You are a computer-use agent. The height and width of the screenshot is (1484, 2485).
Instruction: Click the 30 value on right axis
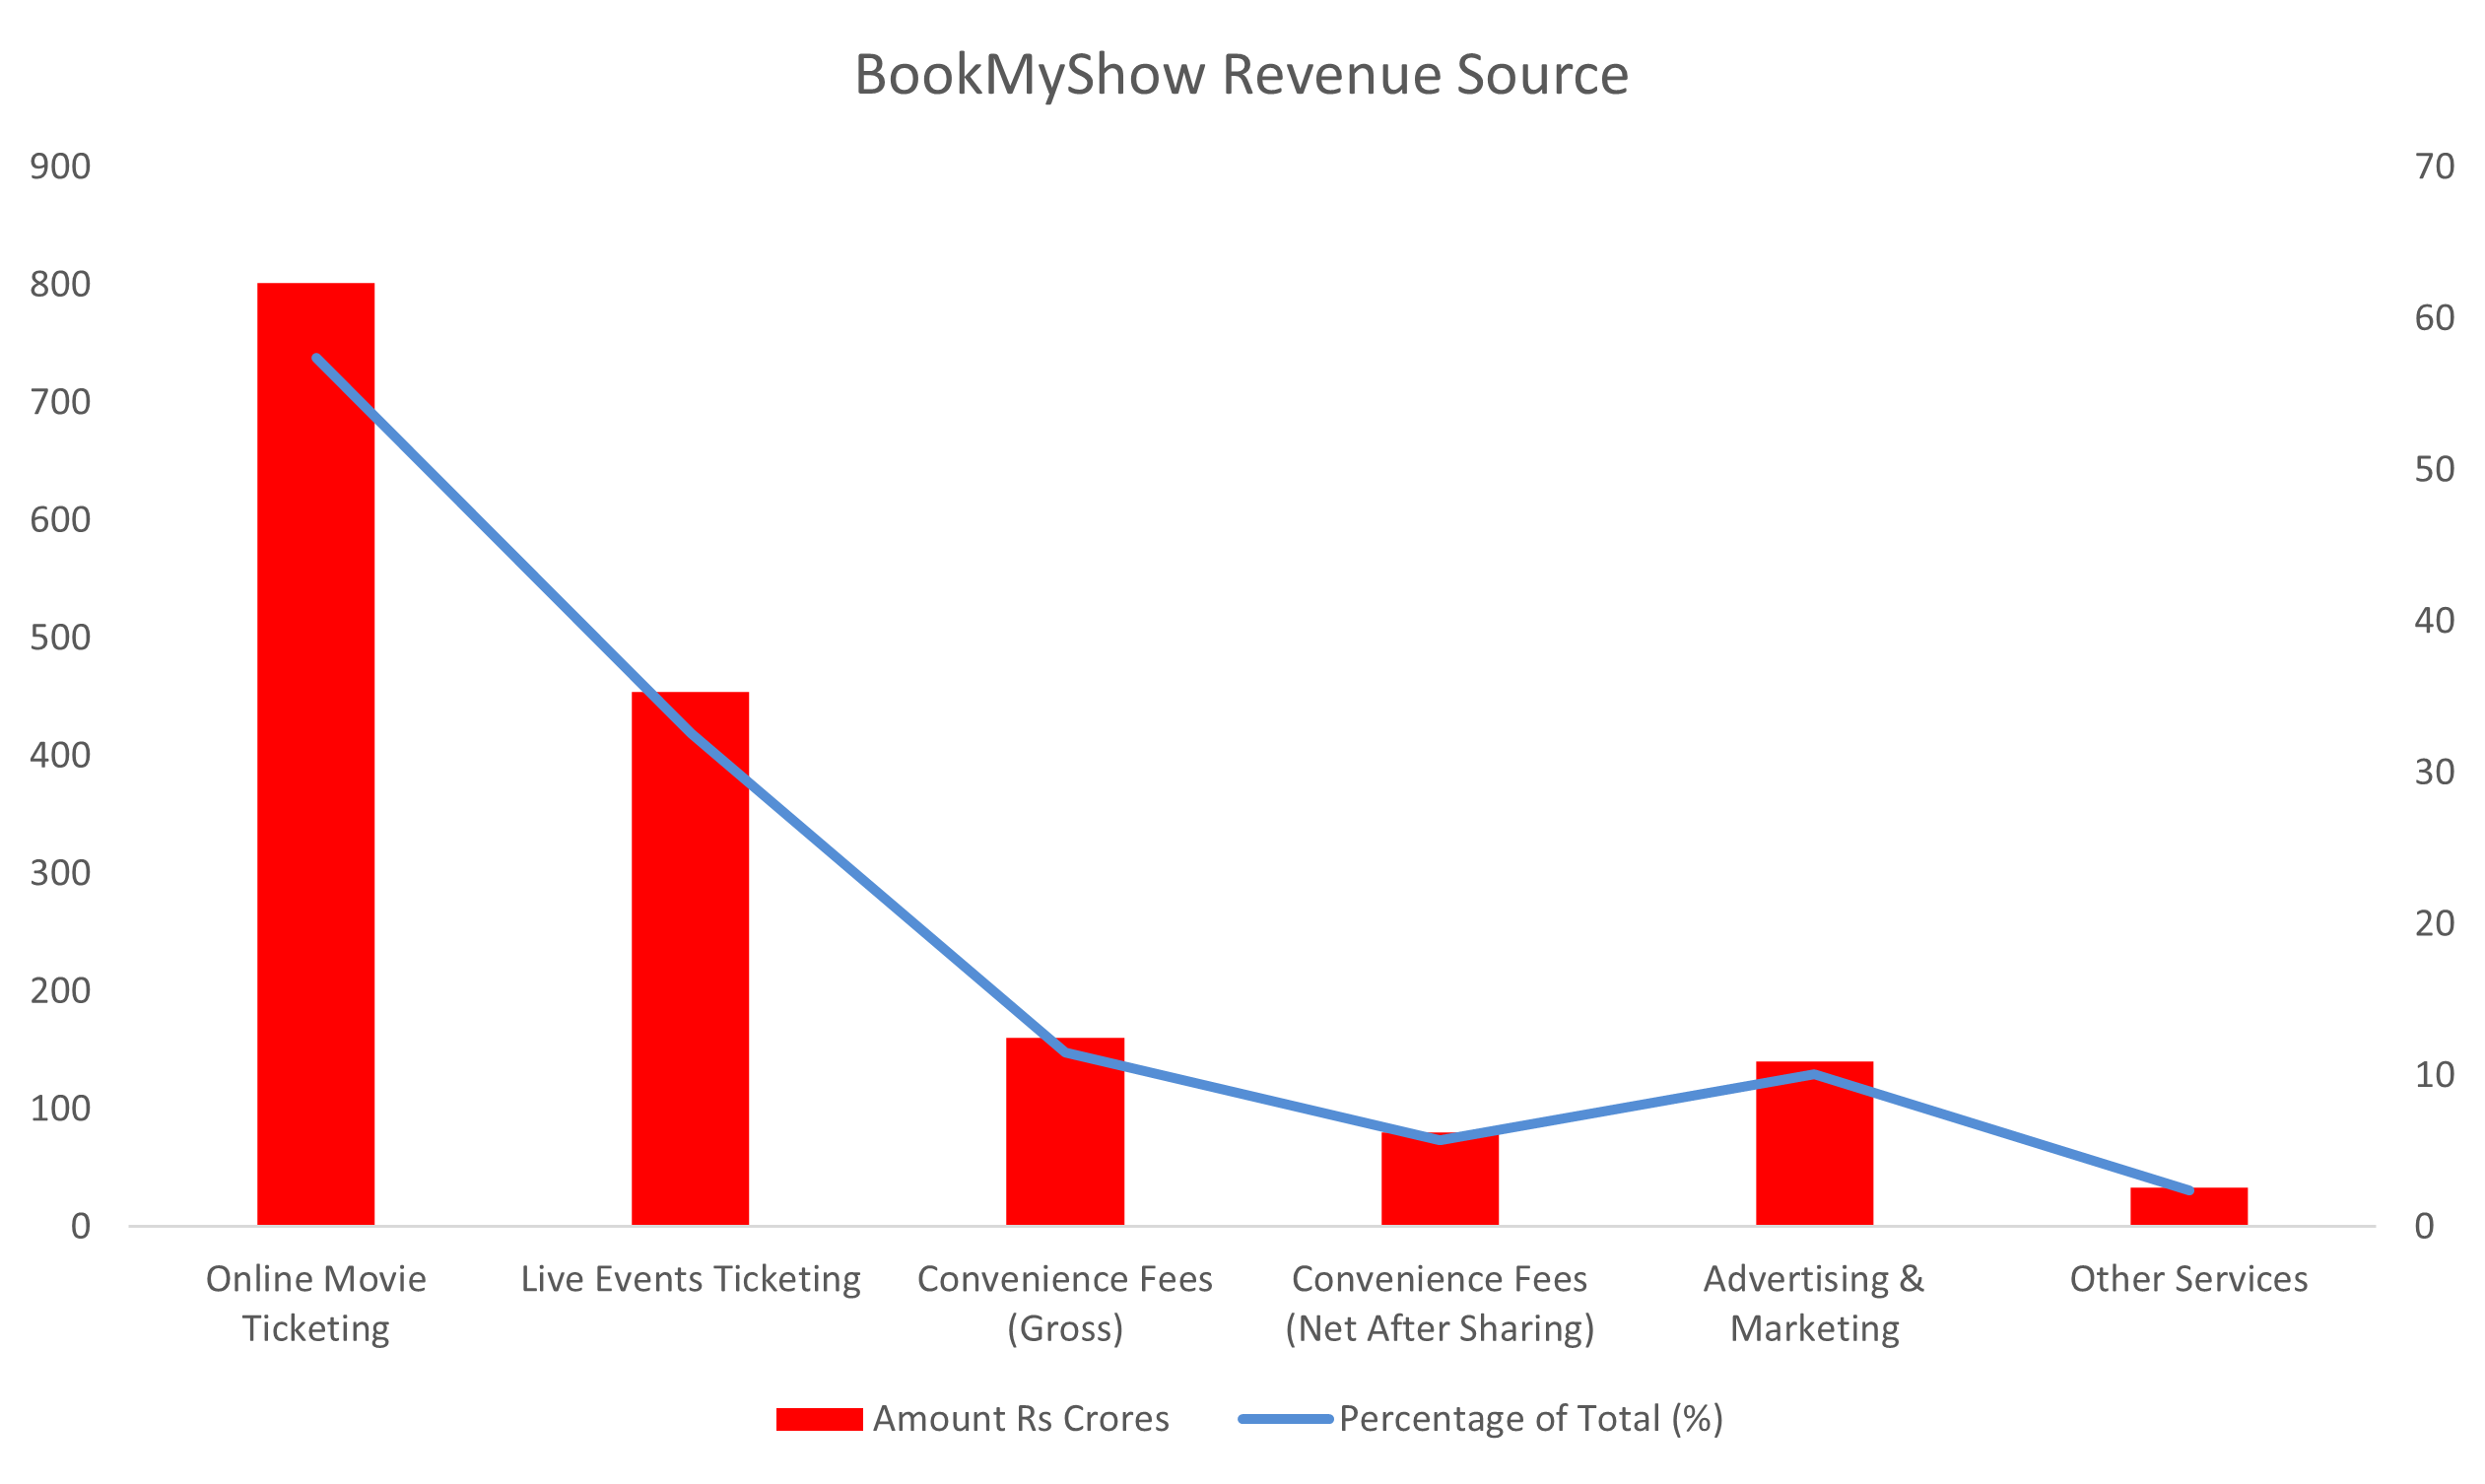coord(2434,772)
